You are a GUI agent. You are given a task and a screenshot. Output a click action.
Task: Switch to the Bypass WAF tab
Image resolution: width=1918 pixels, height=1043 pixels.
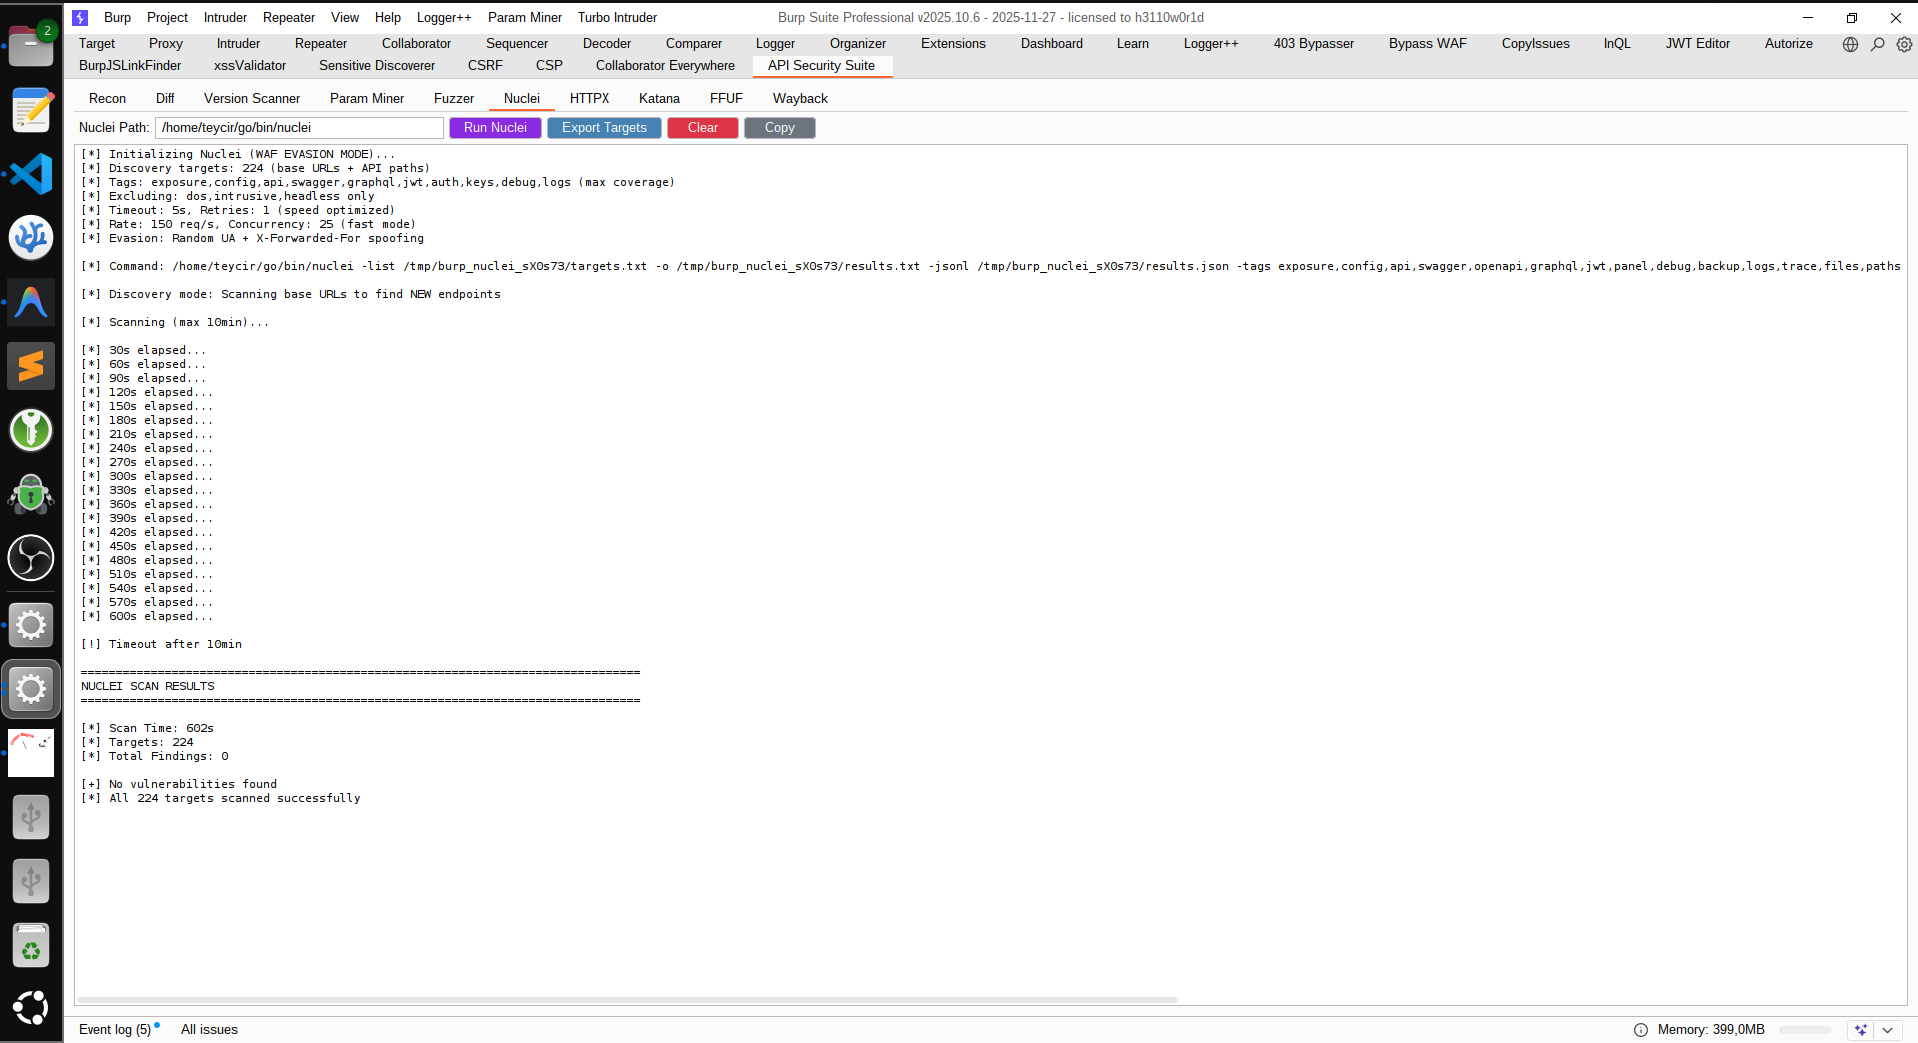1428,43
